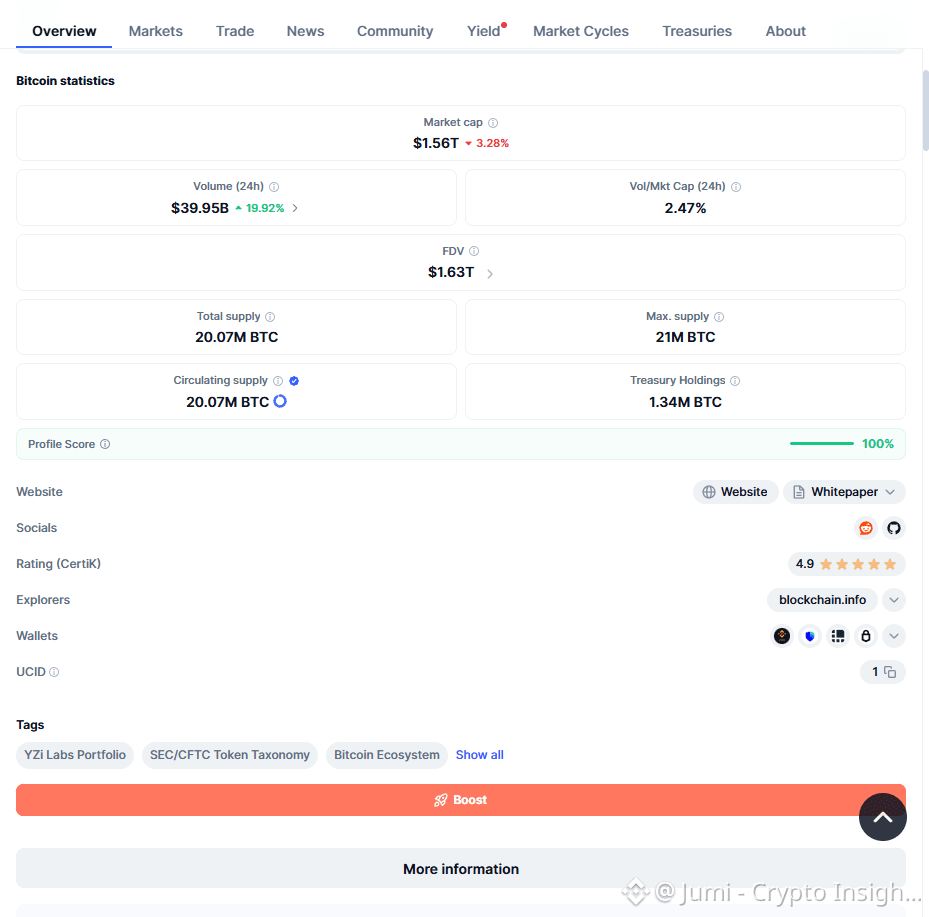The image size is (929, 917).
Task: Click the globe icon in Website button
Action: coord(709,492)
